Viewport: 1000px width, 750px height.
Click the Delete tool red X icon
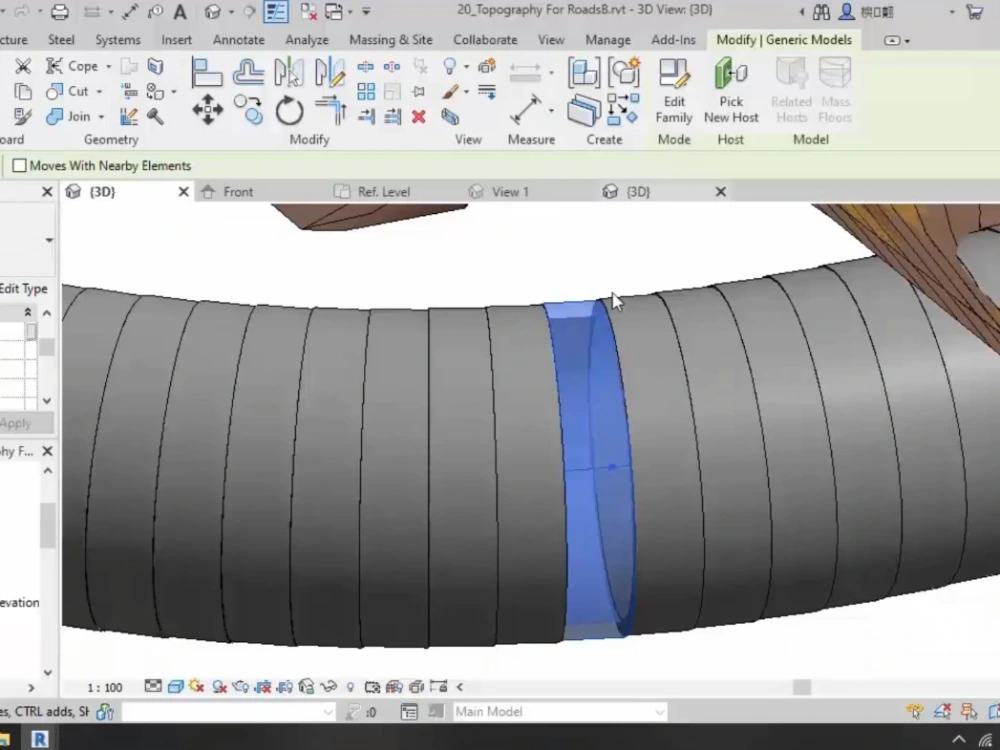coord(419,115)
